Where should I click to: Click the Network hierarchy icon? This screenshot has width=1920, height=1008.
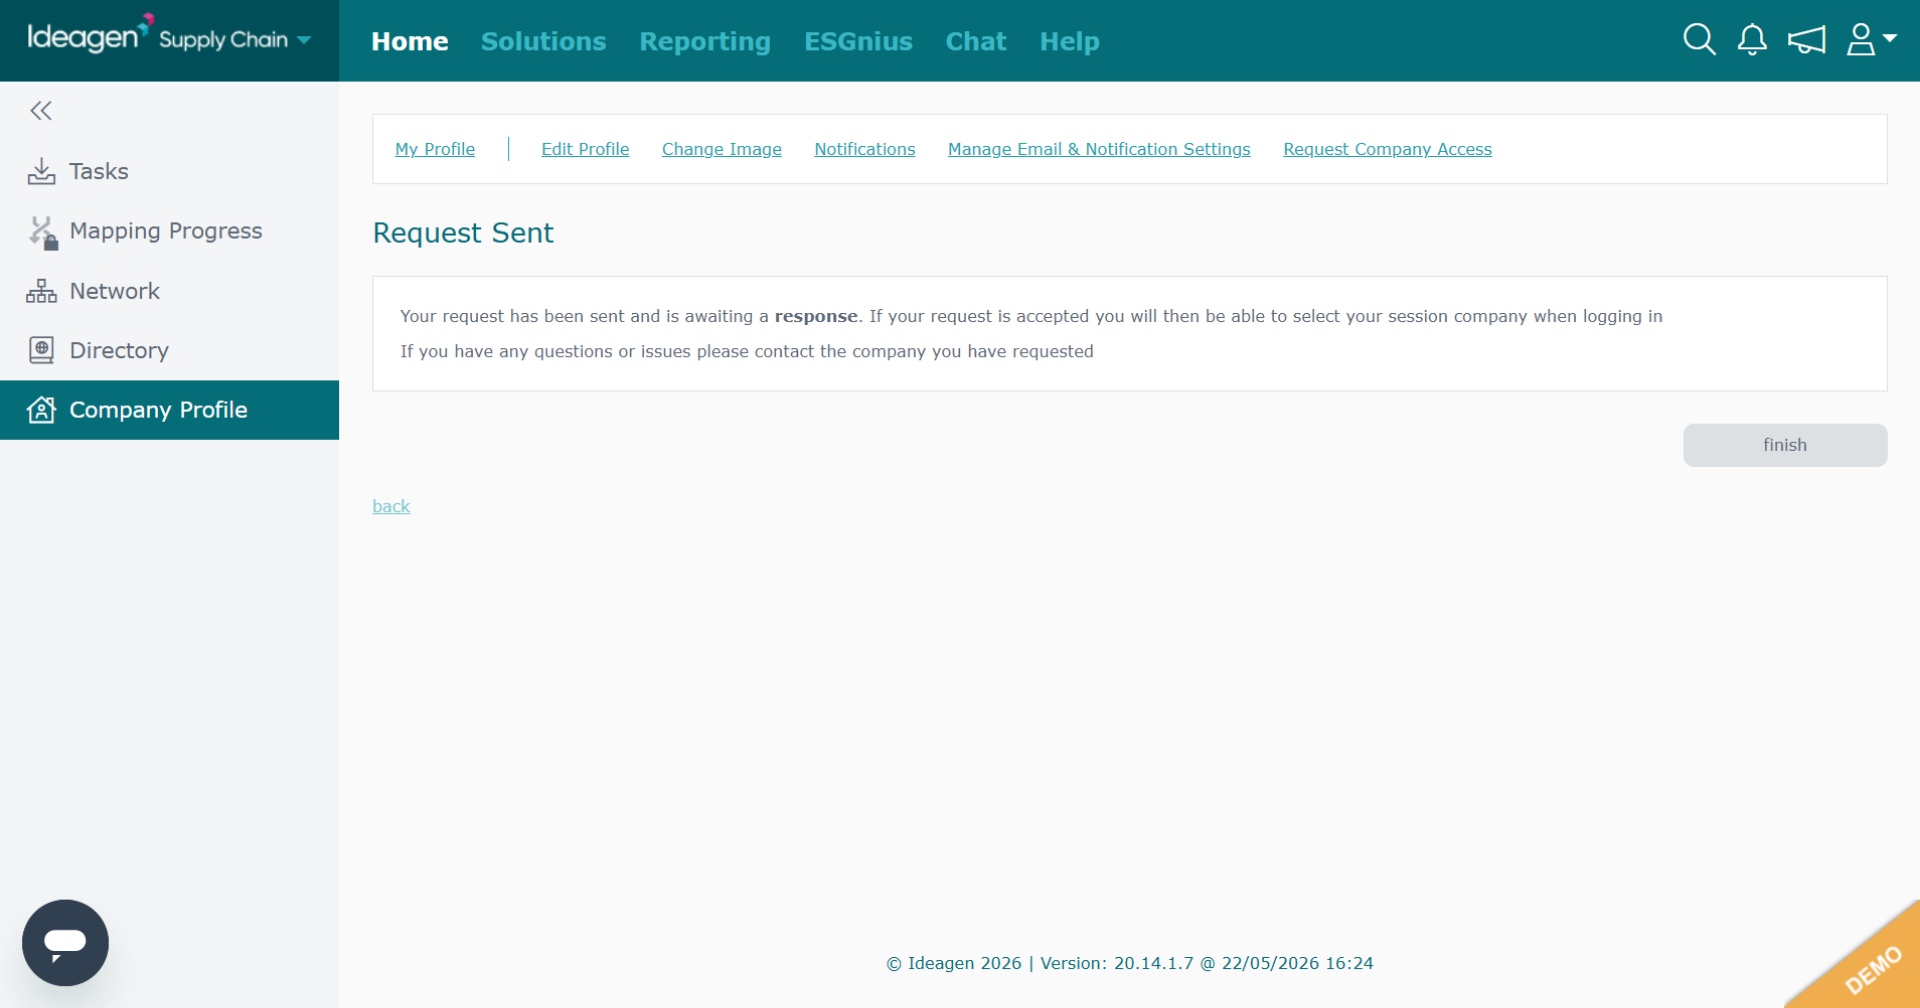pyautogui.click(x=41, y=291)
